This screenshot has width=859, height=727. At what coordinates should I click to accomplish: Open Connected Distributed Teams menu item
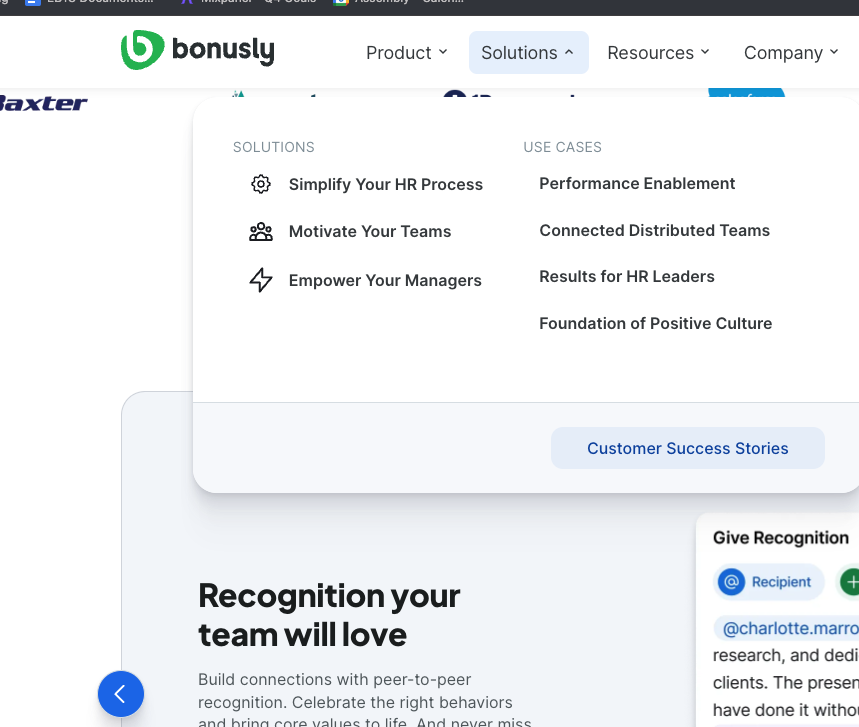[x=655, y=231]
